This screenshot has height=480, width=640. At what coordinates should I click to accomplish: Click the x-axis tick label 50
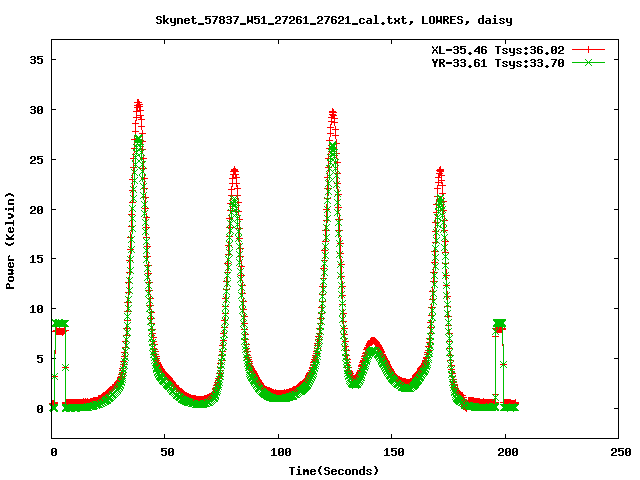tap(167, 452)
